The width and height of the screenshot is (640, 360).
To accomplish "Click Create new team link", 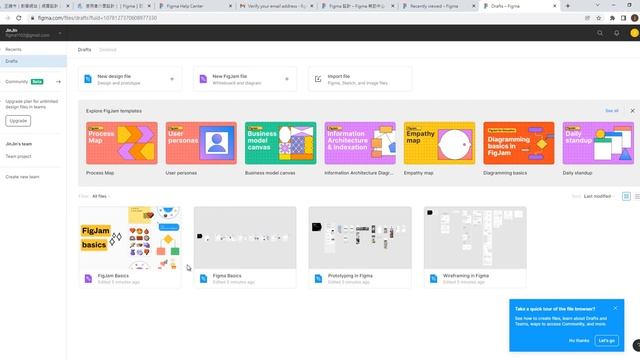I will [22, 177].
